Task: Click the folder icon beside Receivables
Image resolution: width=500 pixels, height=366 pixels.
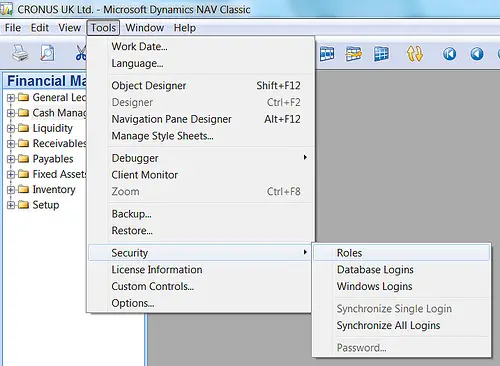Action: point(23,143)
